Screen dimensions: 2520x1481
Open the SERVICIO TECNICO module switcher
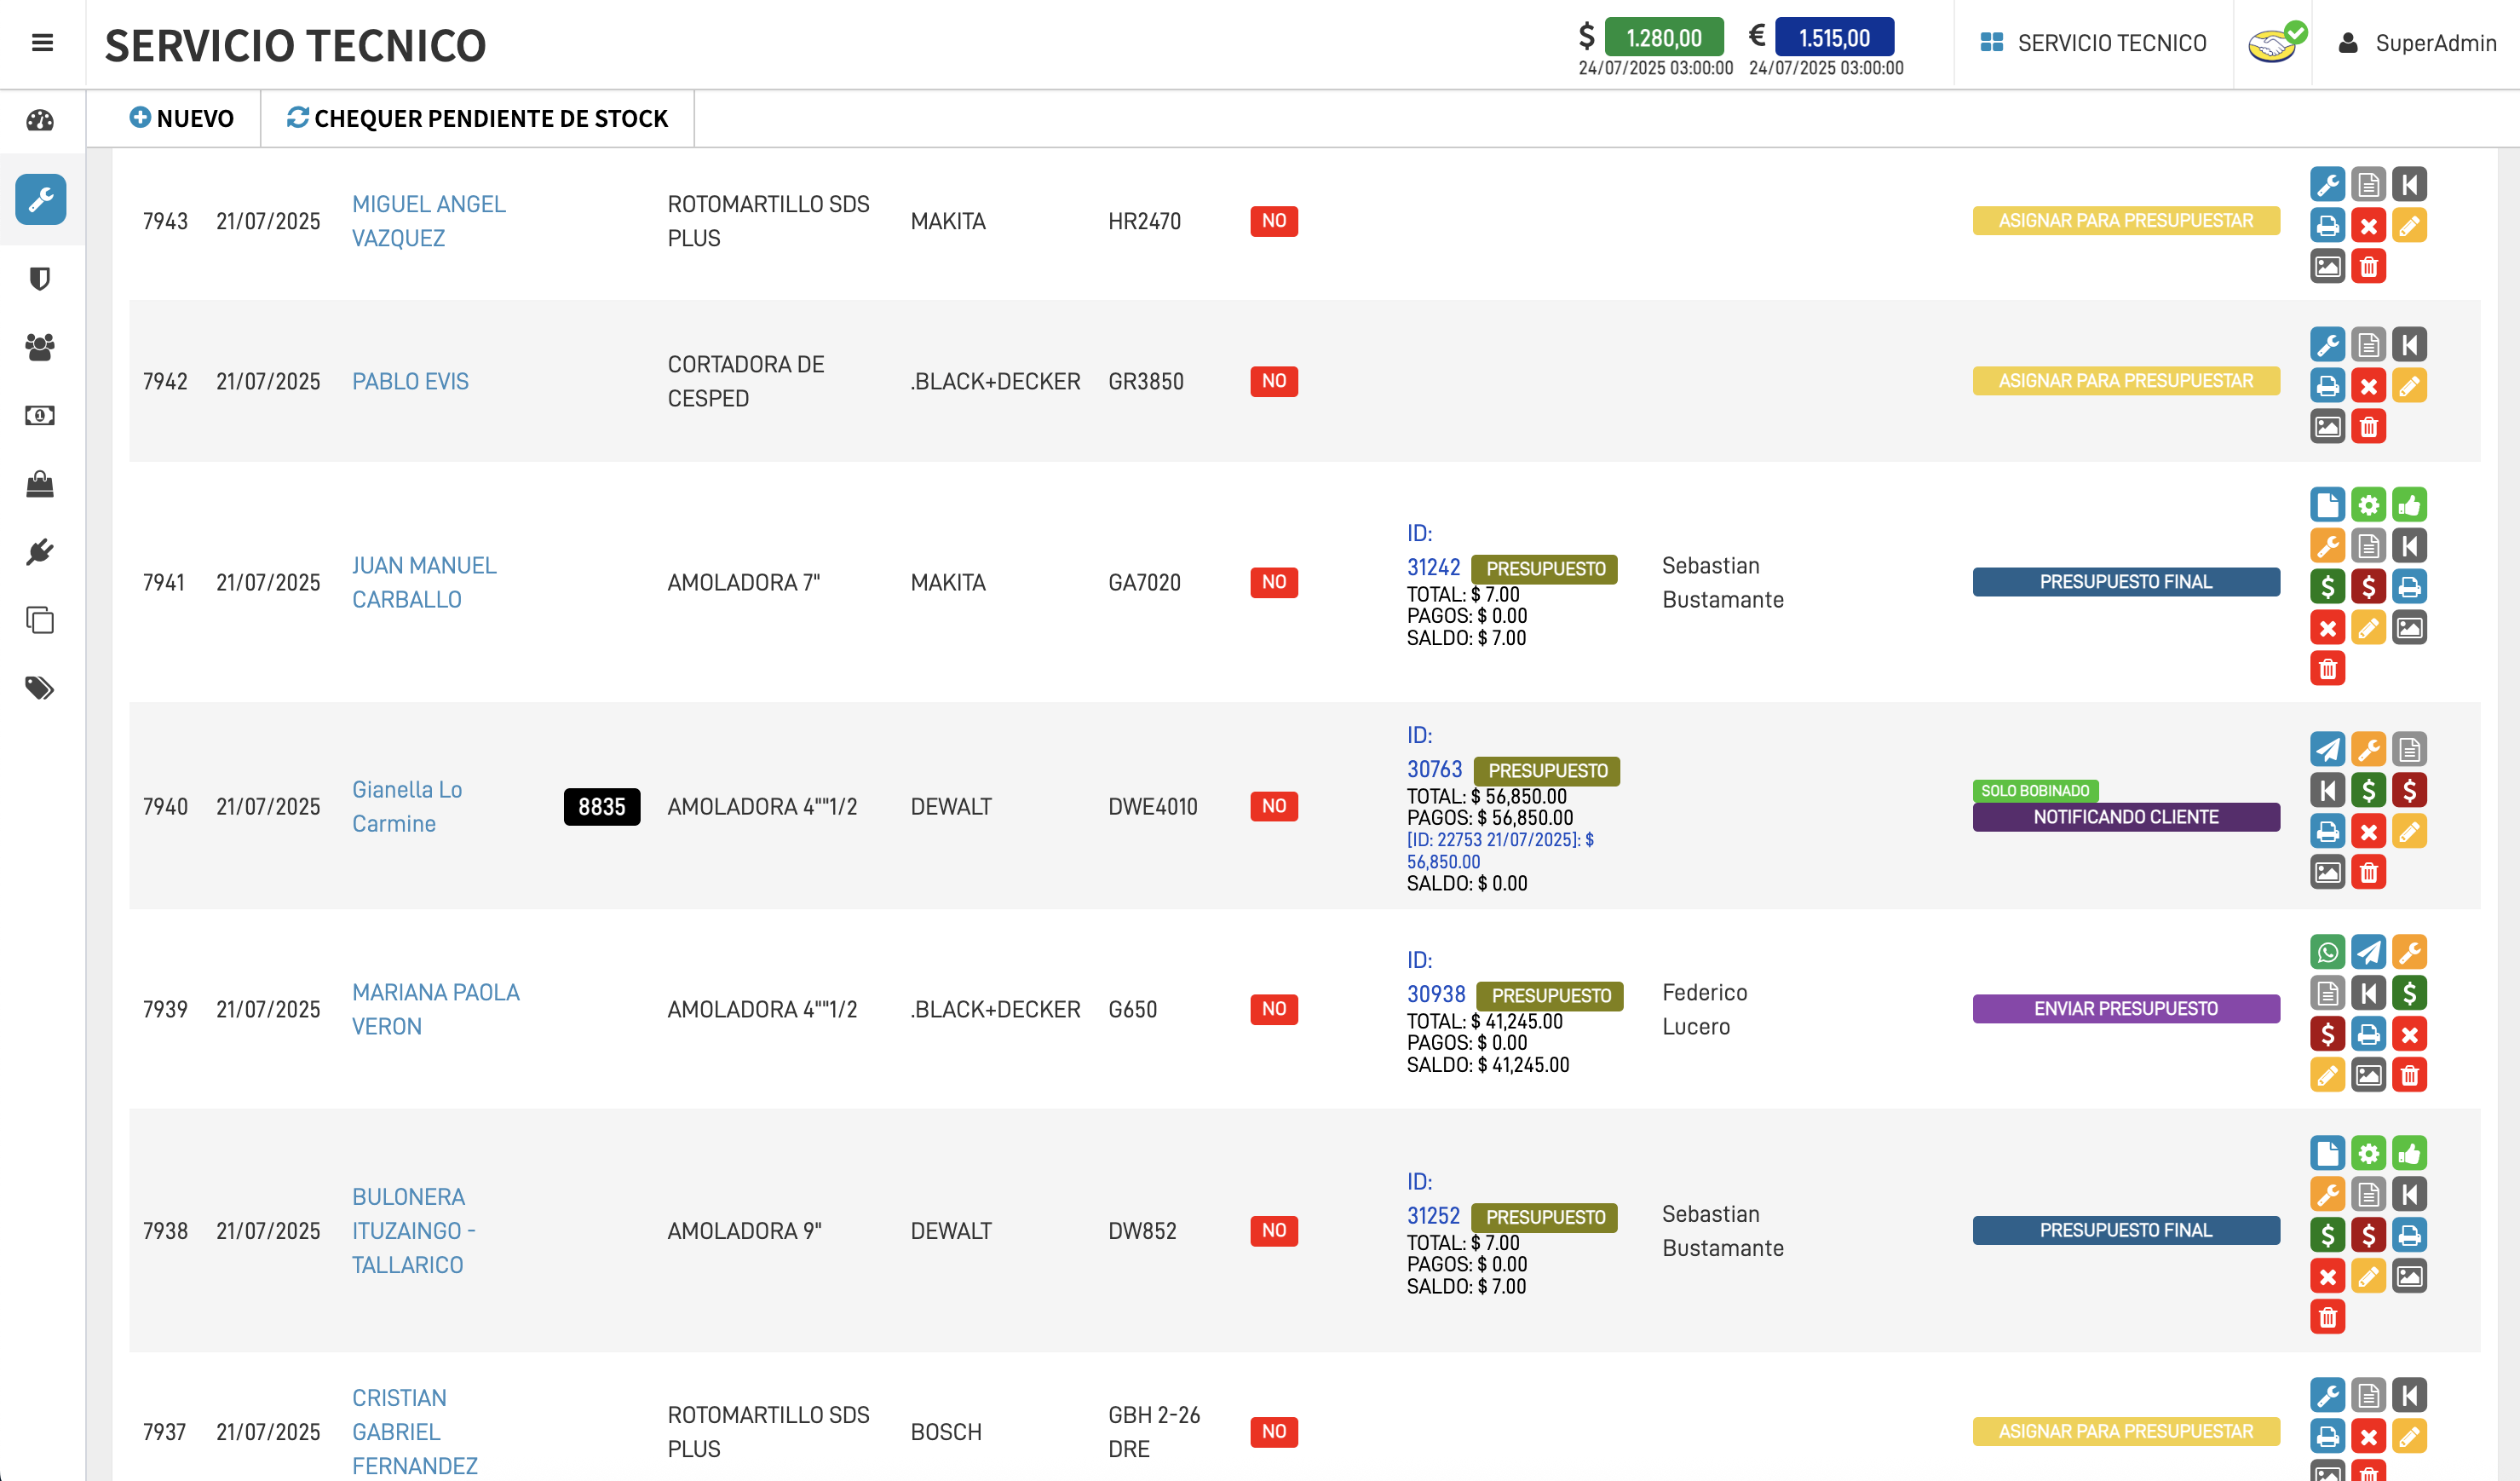point(2093,43)
